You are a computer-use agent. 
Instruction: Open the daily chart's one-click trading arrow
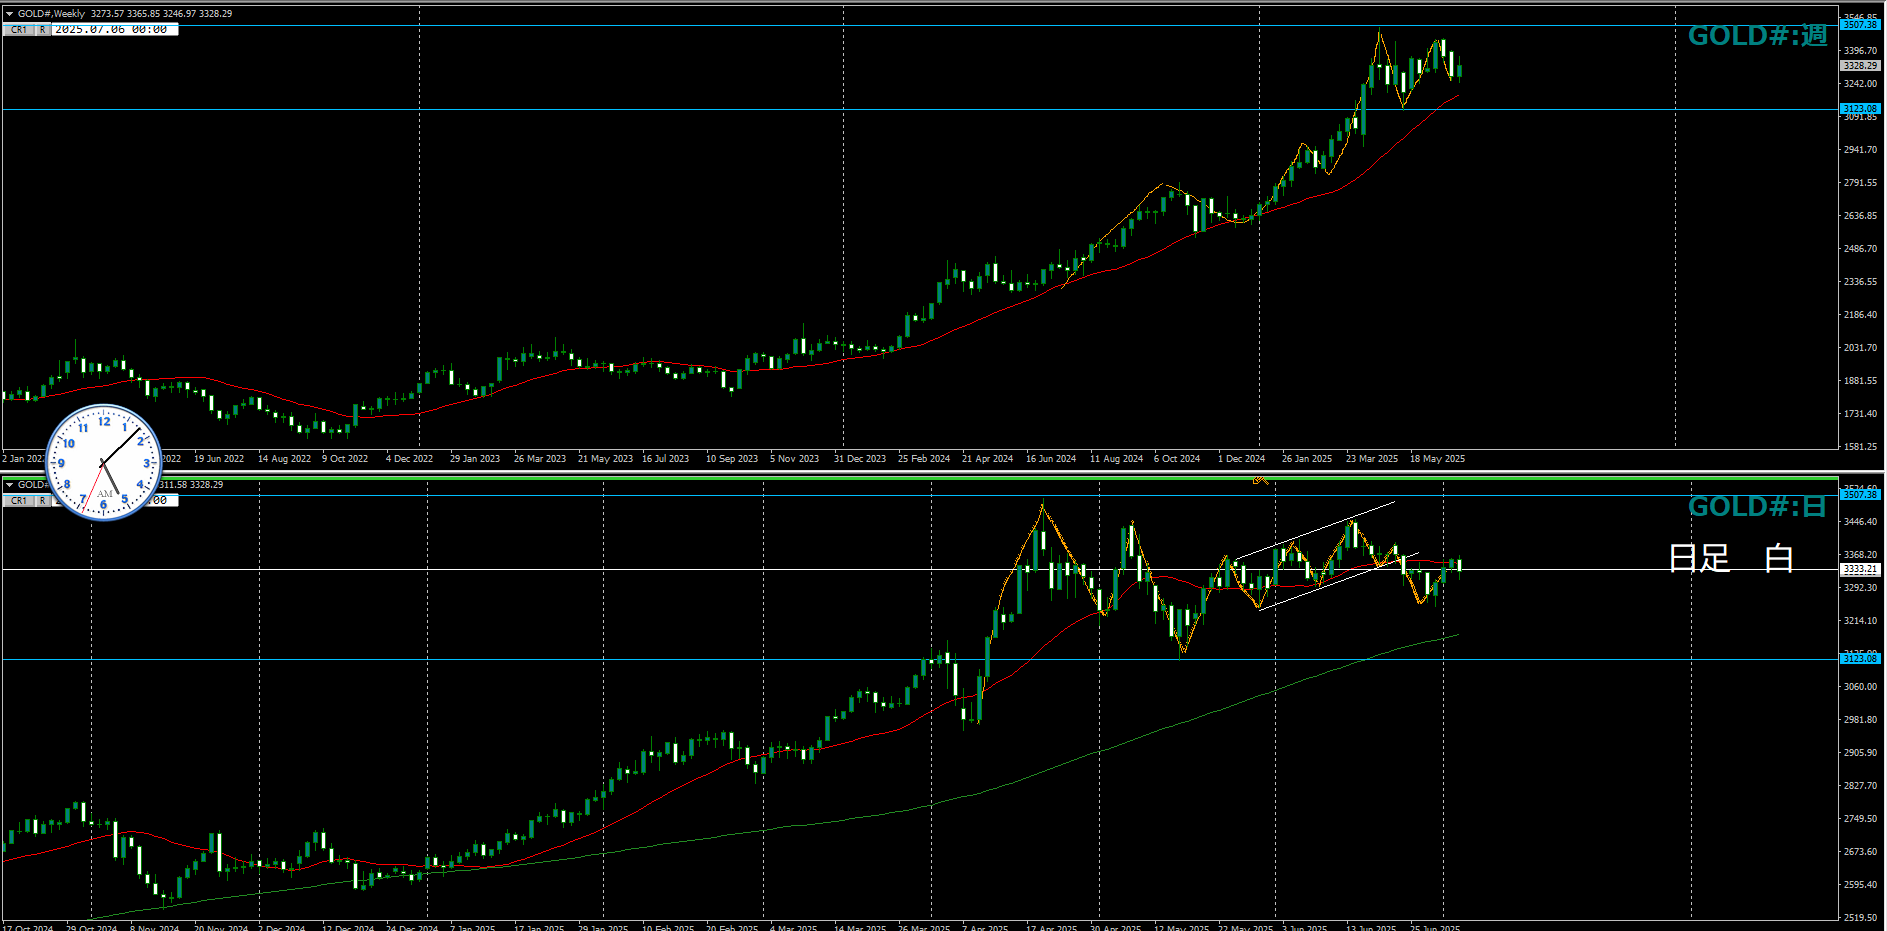pyautogui.click(x=9, y=485)
